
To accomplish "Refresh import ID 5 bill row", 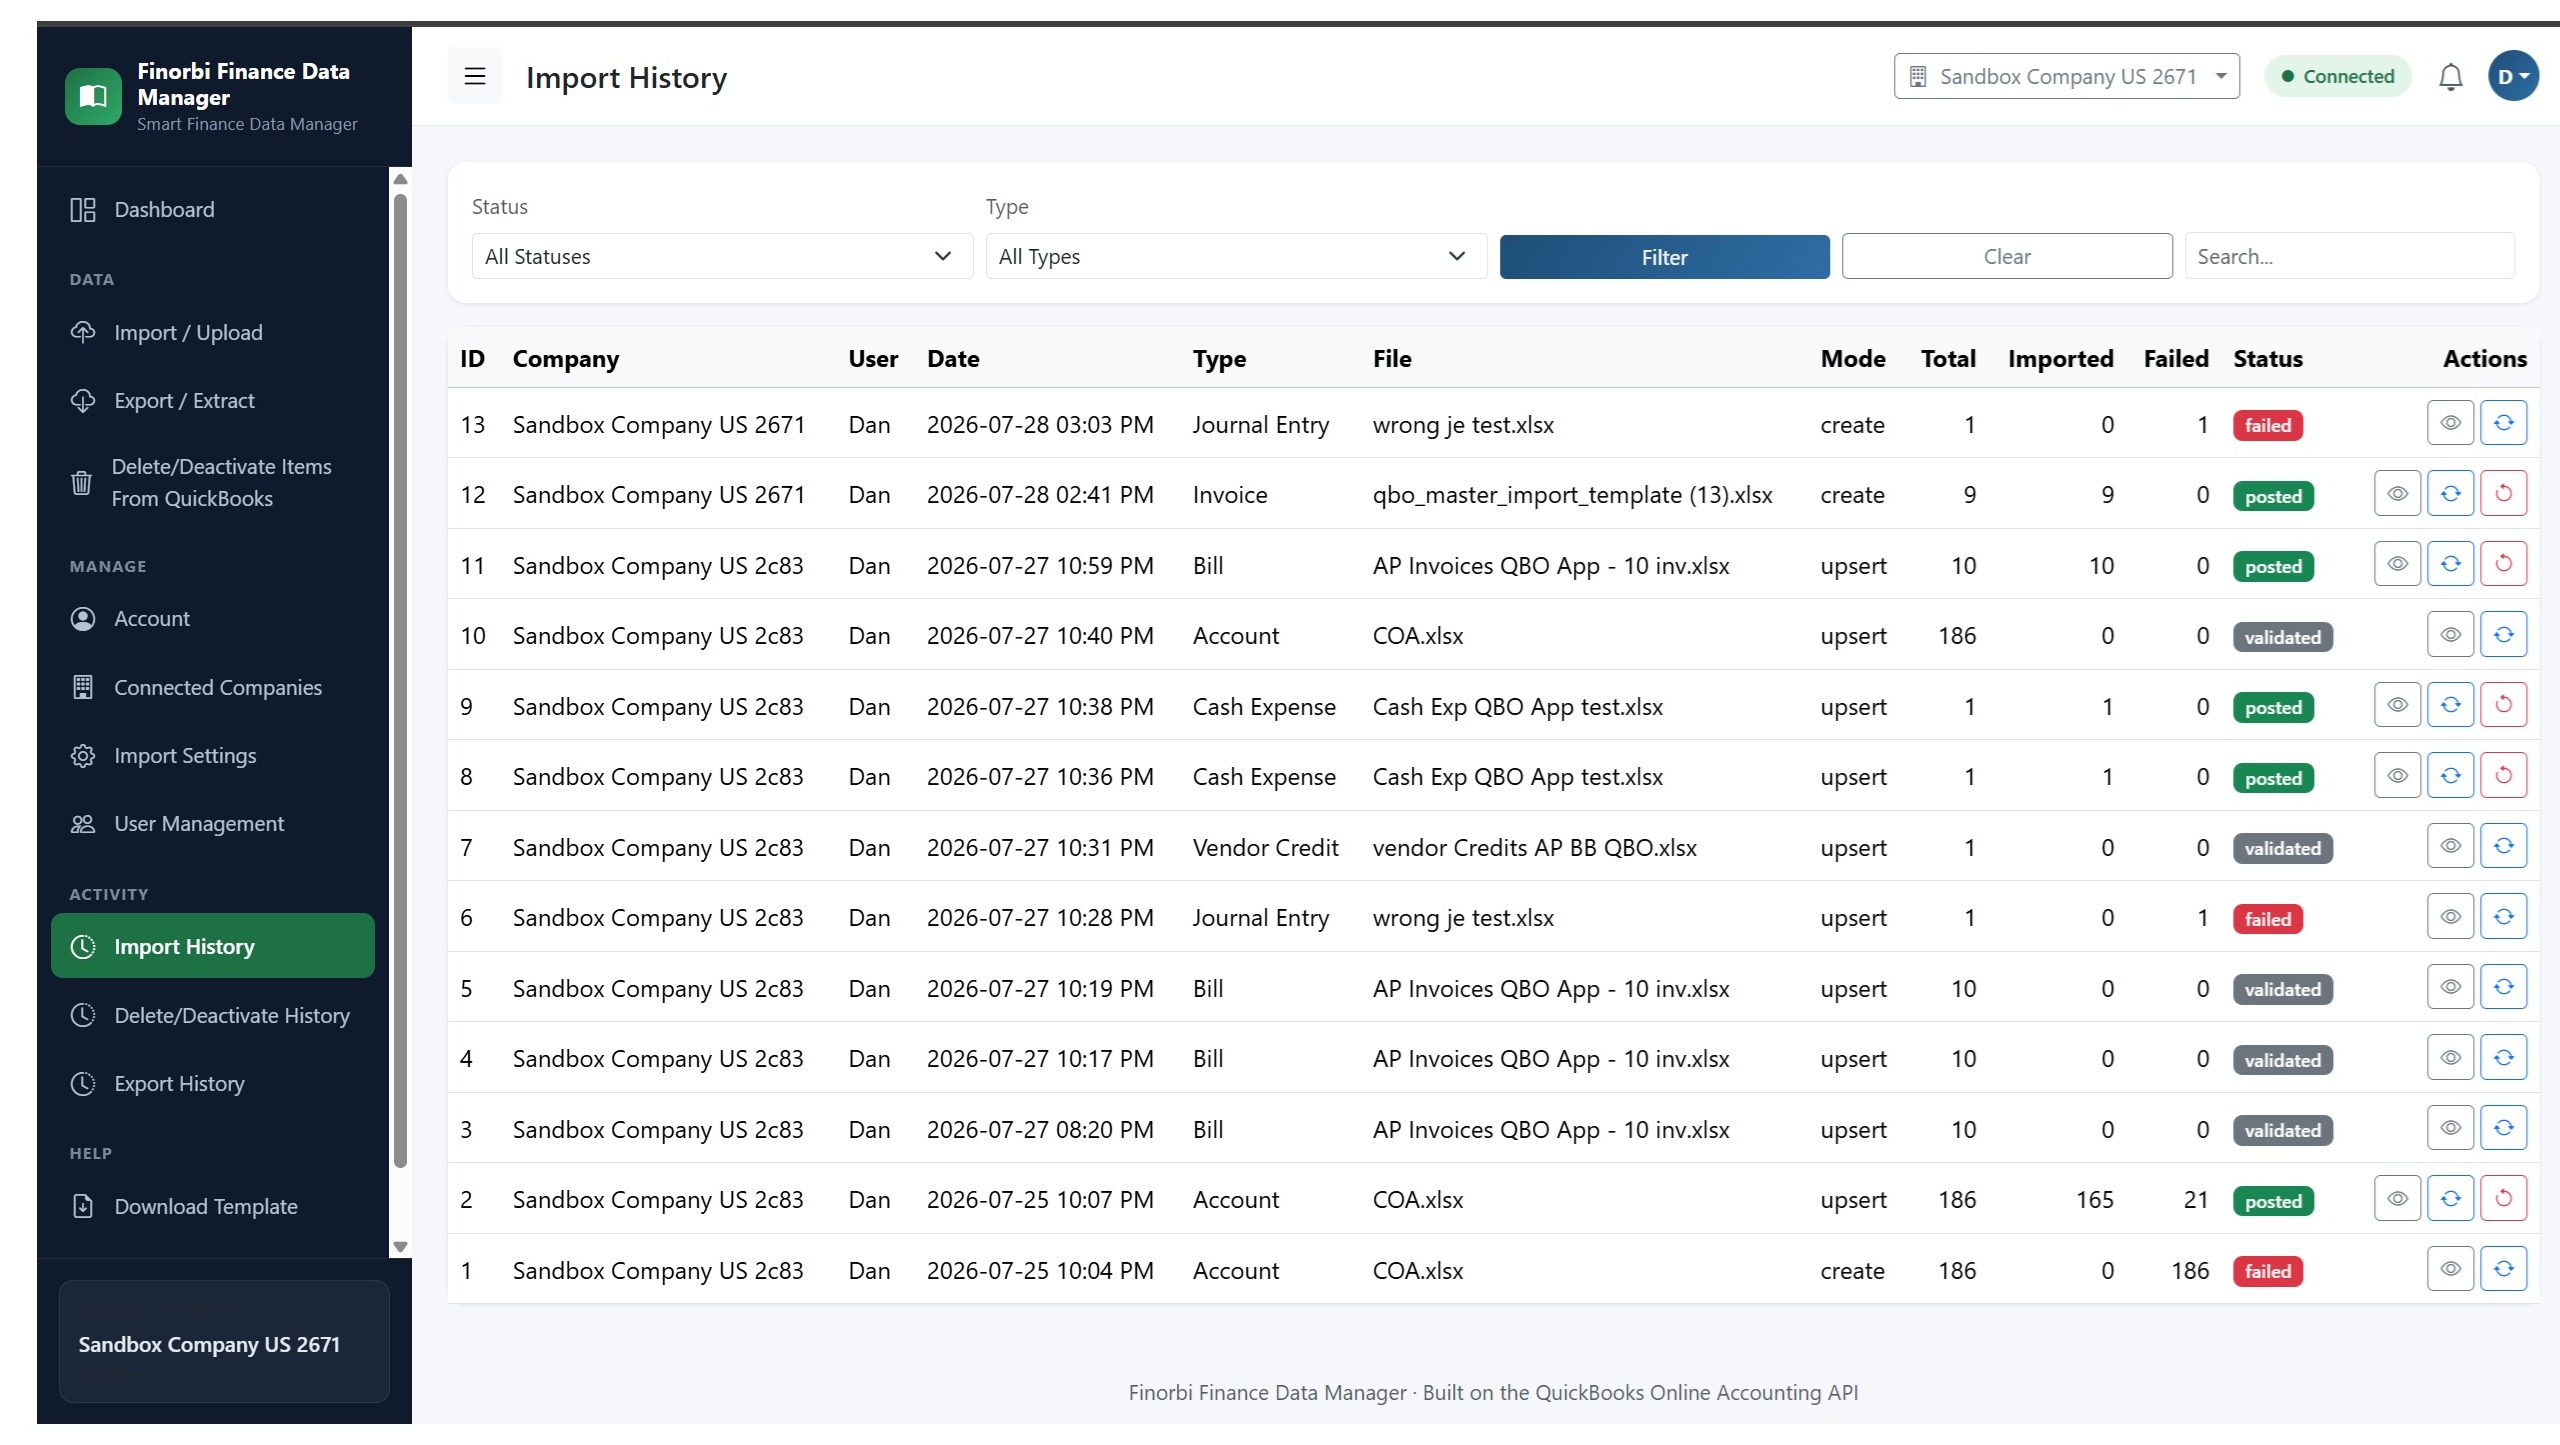I will (x=2503, y=987).
